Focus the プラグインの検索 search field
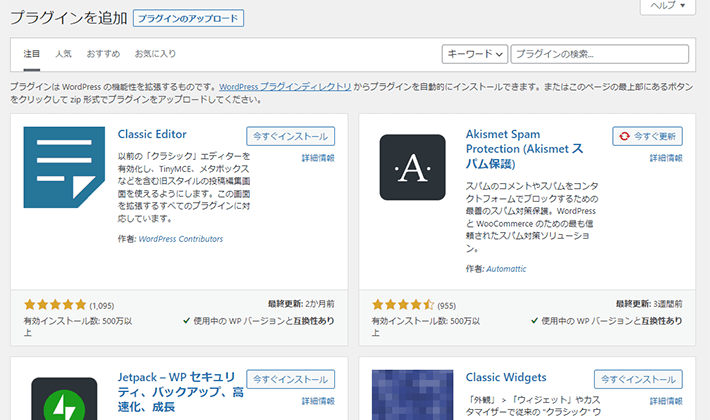Image resolution: width=710 pixels, height=420 pixels. [x=600, y=54]
